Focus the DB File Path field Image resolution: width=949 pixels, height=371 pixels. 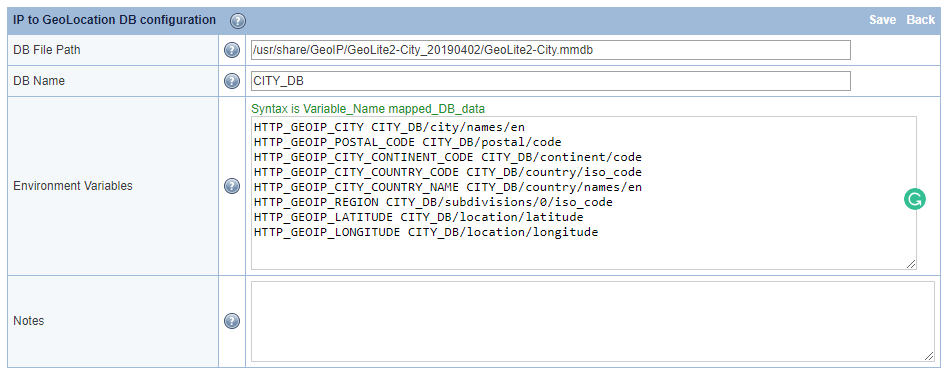[x=551, y=50]
